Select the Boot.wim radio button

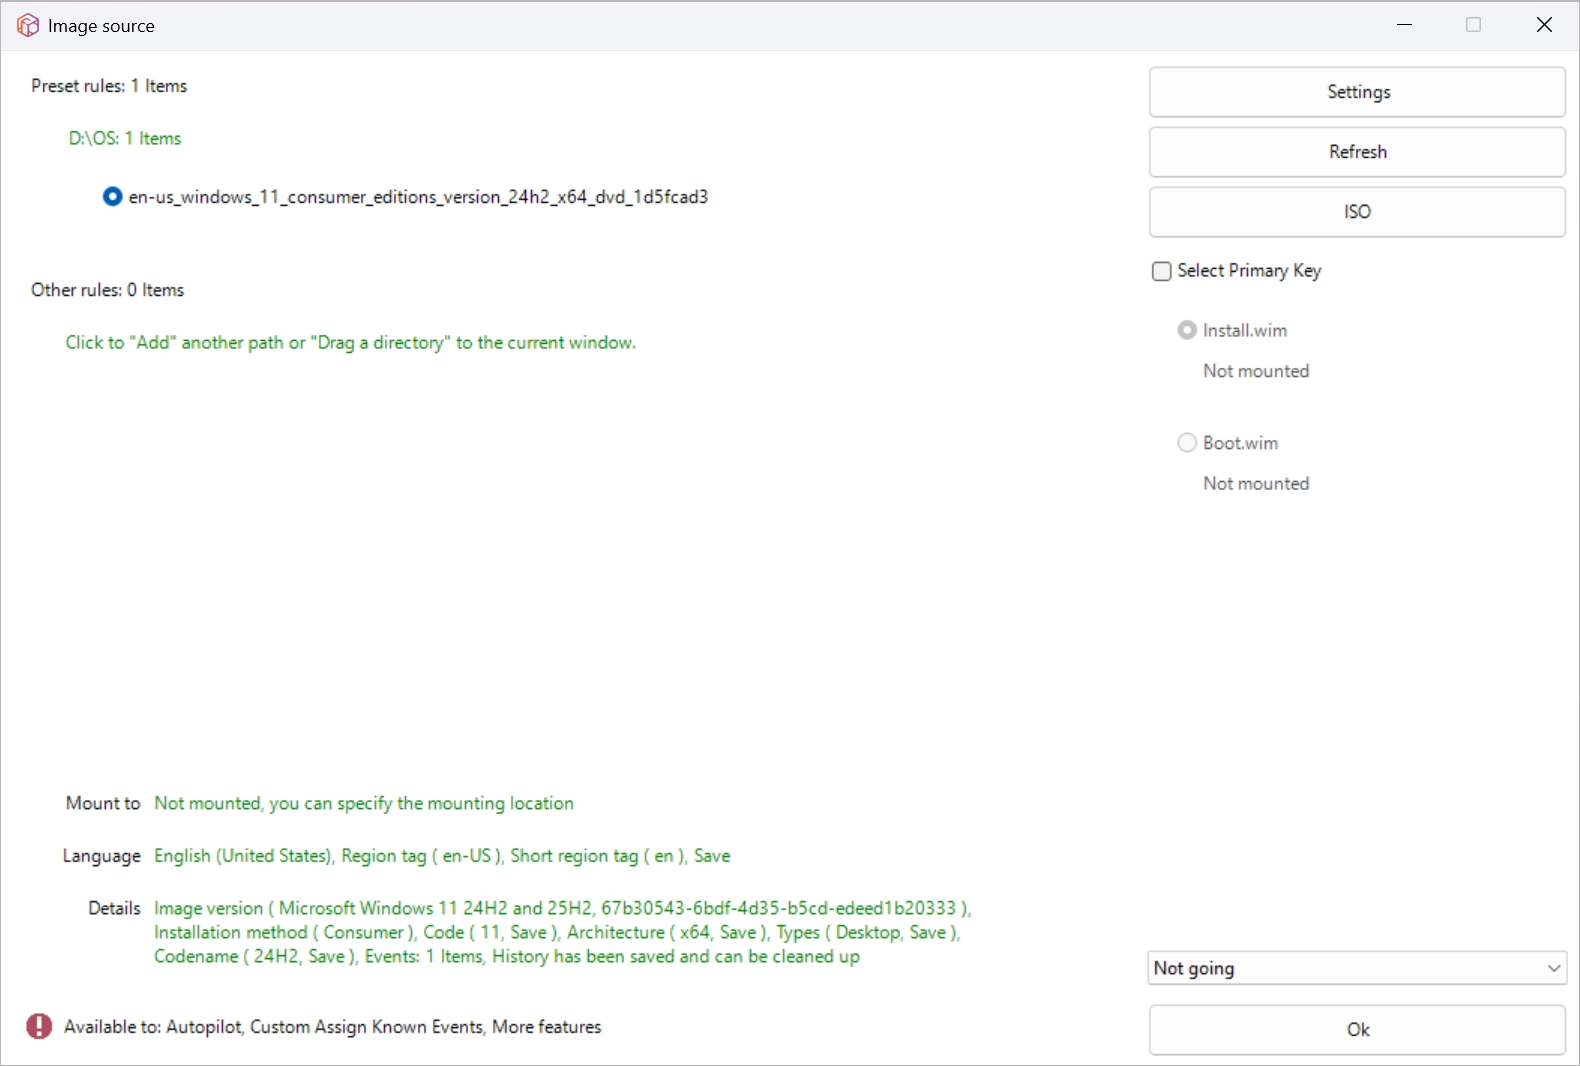pos(1187,443)
